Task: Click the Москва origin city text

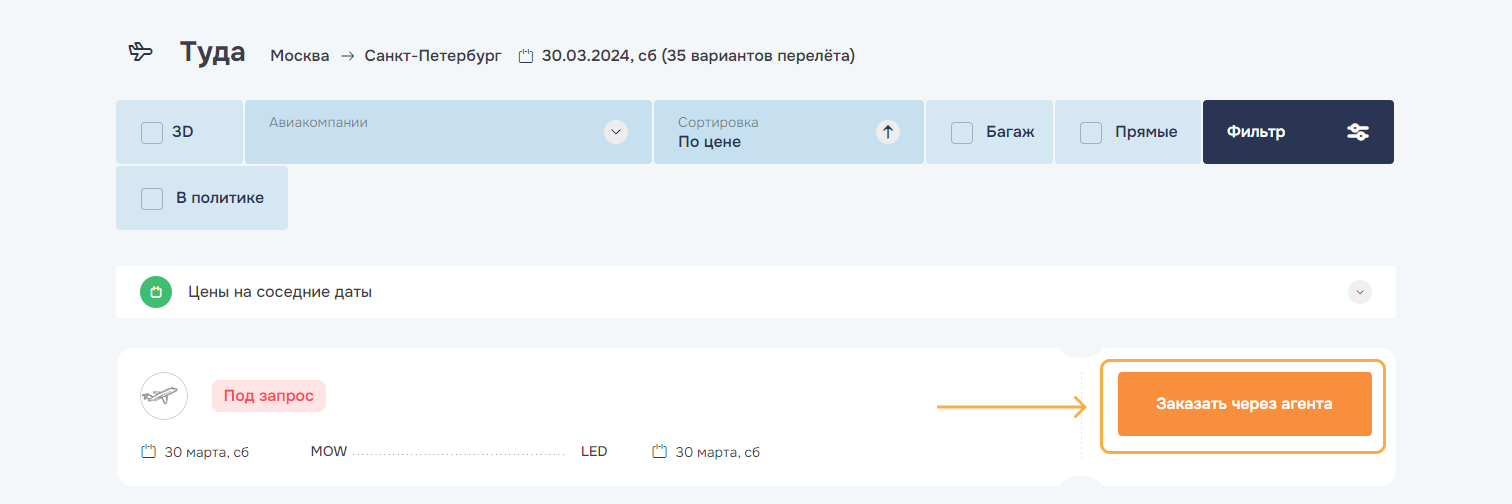Action: click(x=299, y=56)
